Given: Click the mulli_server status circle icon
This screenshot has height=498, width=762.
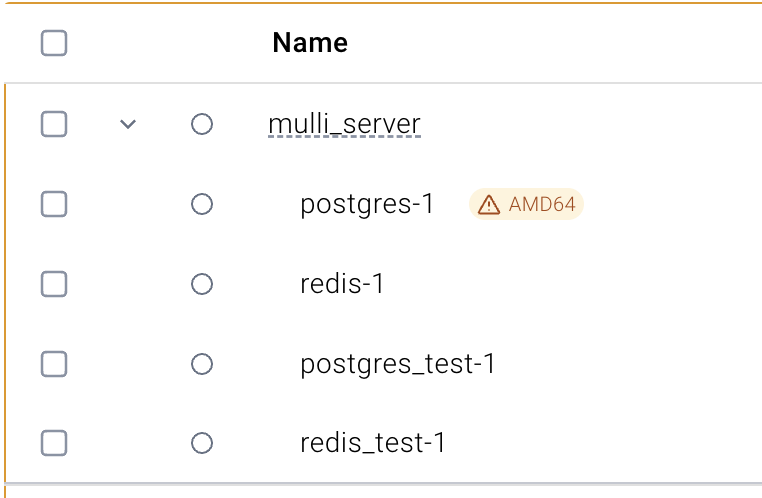Looking at the screenshot, I should [x=202, y=124].
